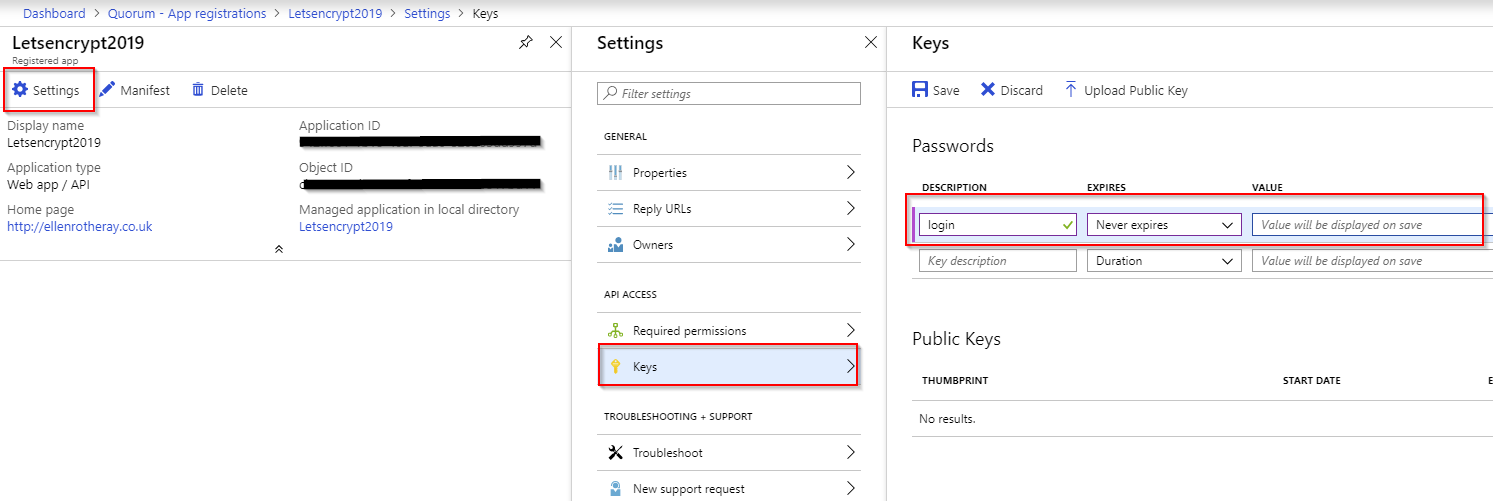Viewport: 1493px width, 501px height.
Task: Click the Reply URLs list icon
Action: coord(616,209)
